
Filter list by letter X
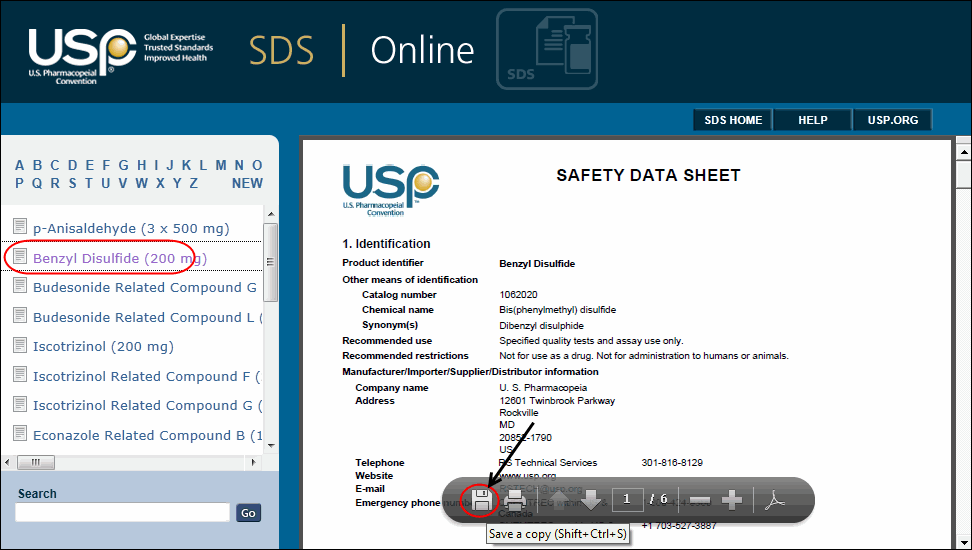pos(161,184)
